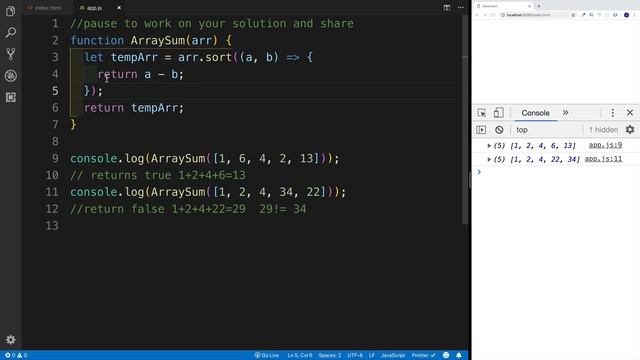Click the Prettier status bar item

423,355
